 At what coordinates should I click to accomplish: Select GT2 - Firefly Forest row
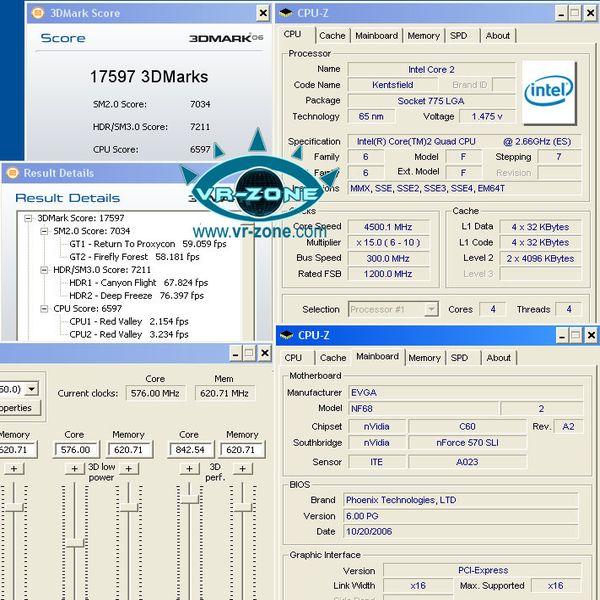tap(134, 257)
